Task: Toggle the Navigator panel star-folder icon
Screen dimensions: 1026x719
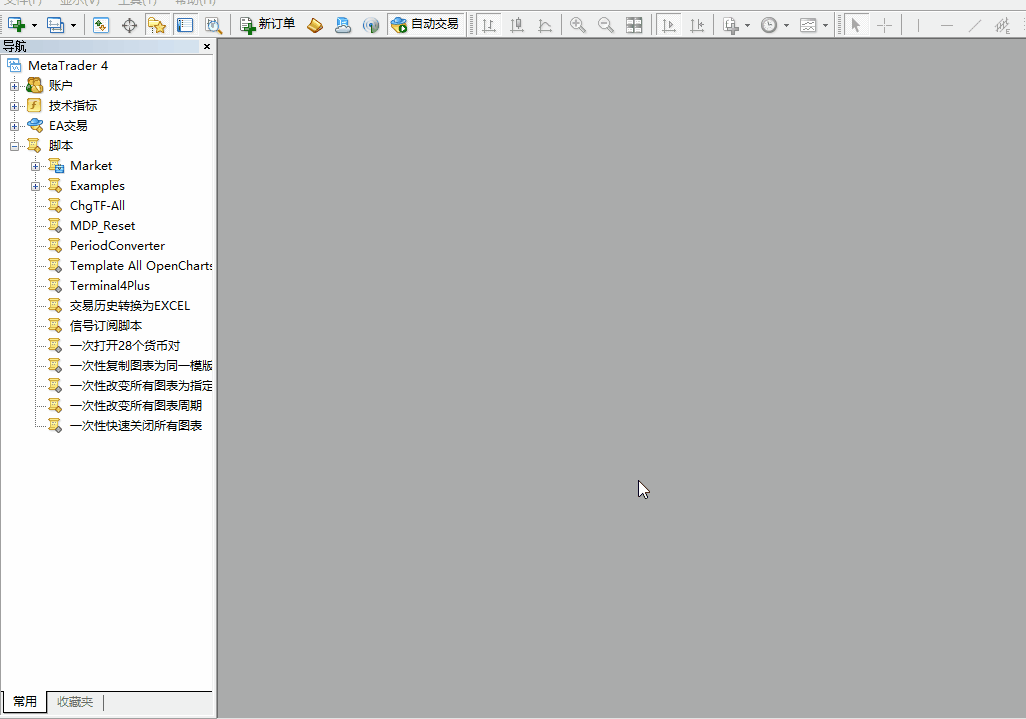Action: click(x=157, y=25)
